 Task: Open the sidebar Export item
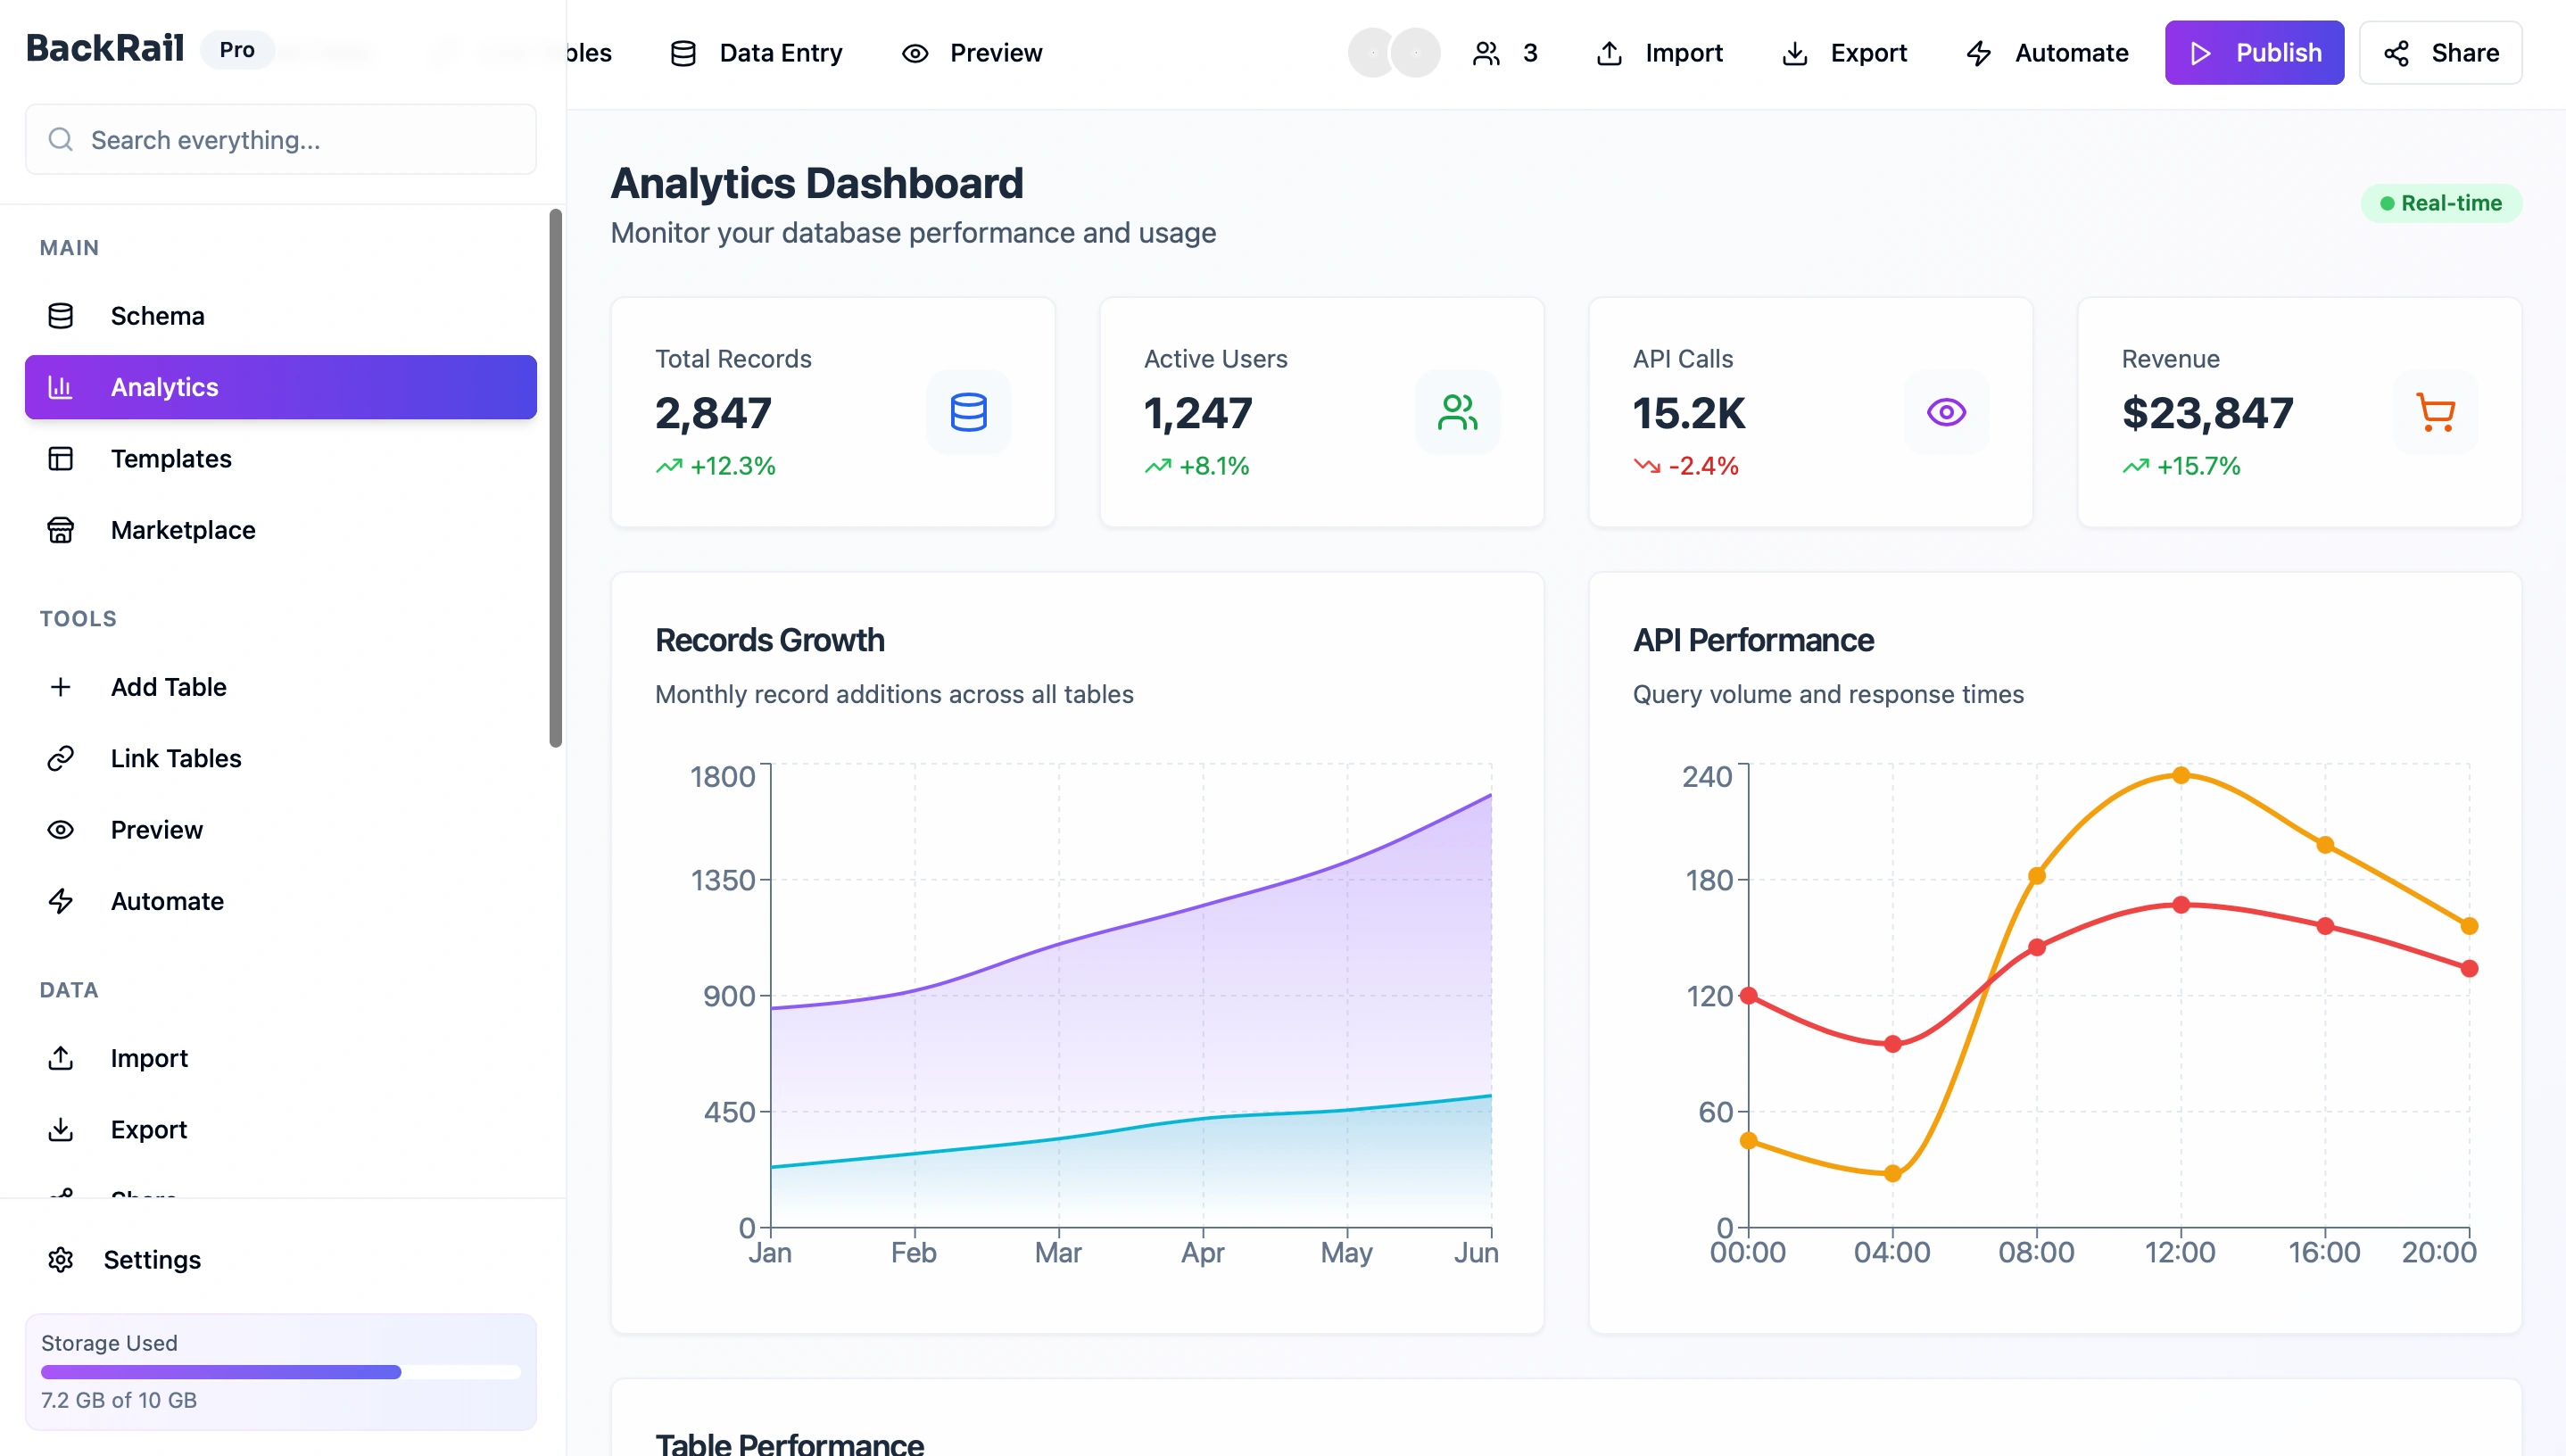coord(280,1129)
